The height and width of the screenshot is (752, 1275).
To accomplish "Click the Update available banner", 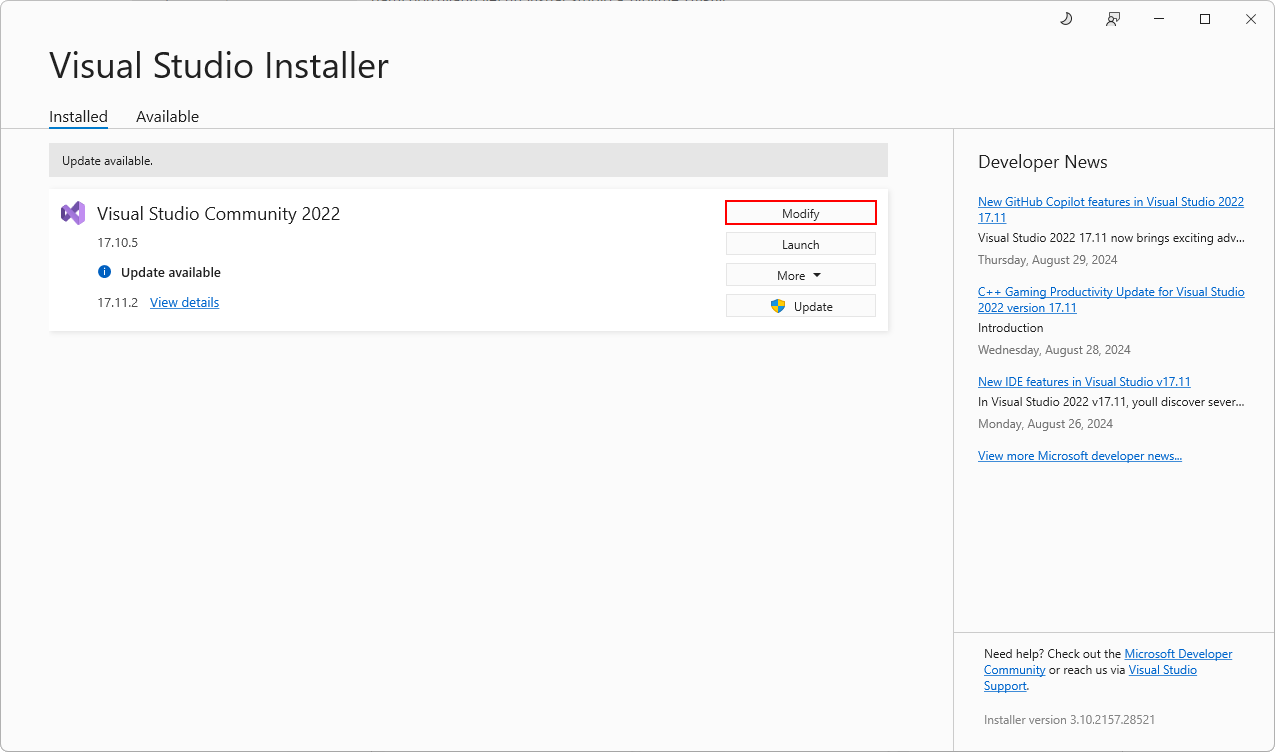I will point(468,160).
